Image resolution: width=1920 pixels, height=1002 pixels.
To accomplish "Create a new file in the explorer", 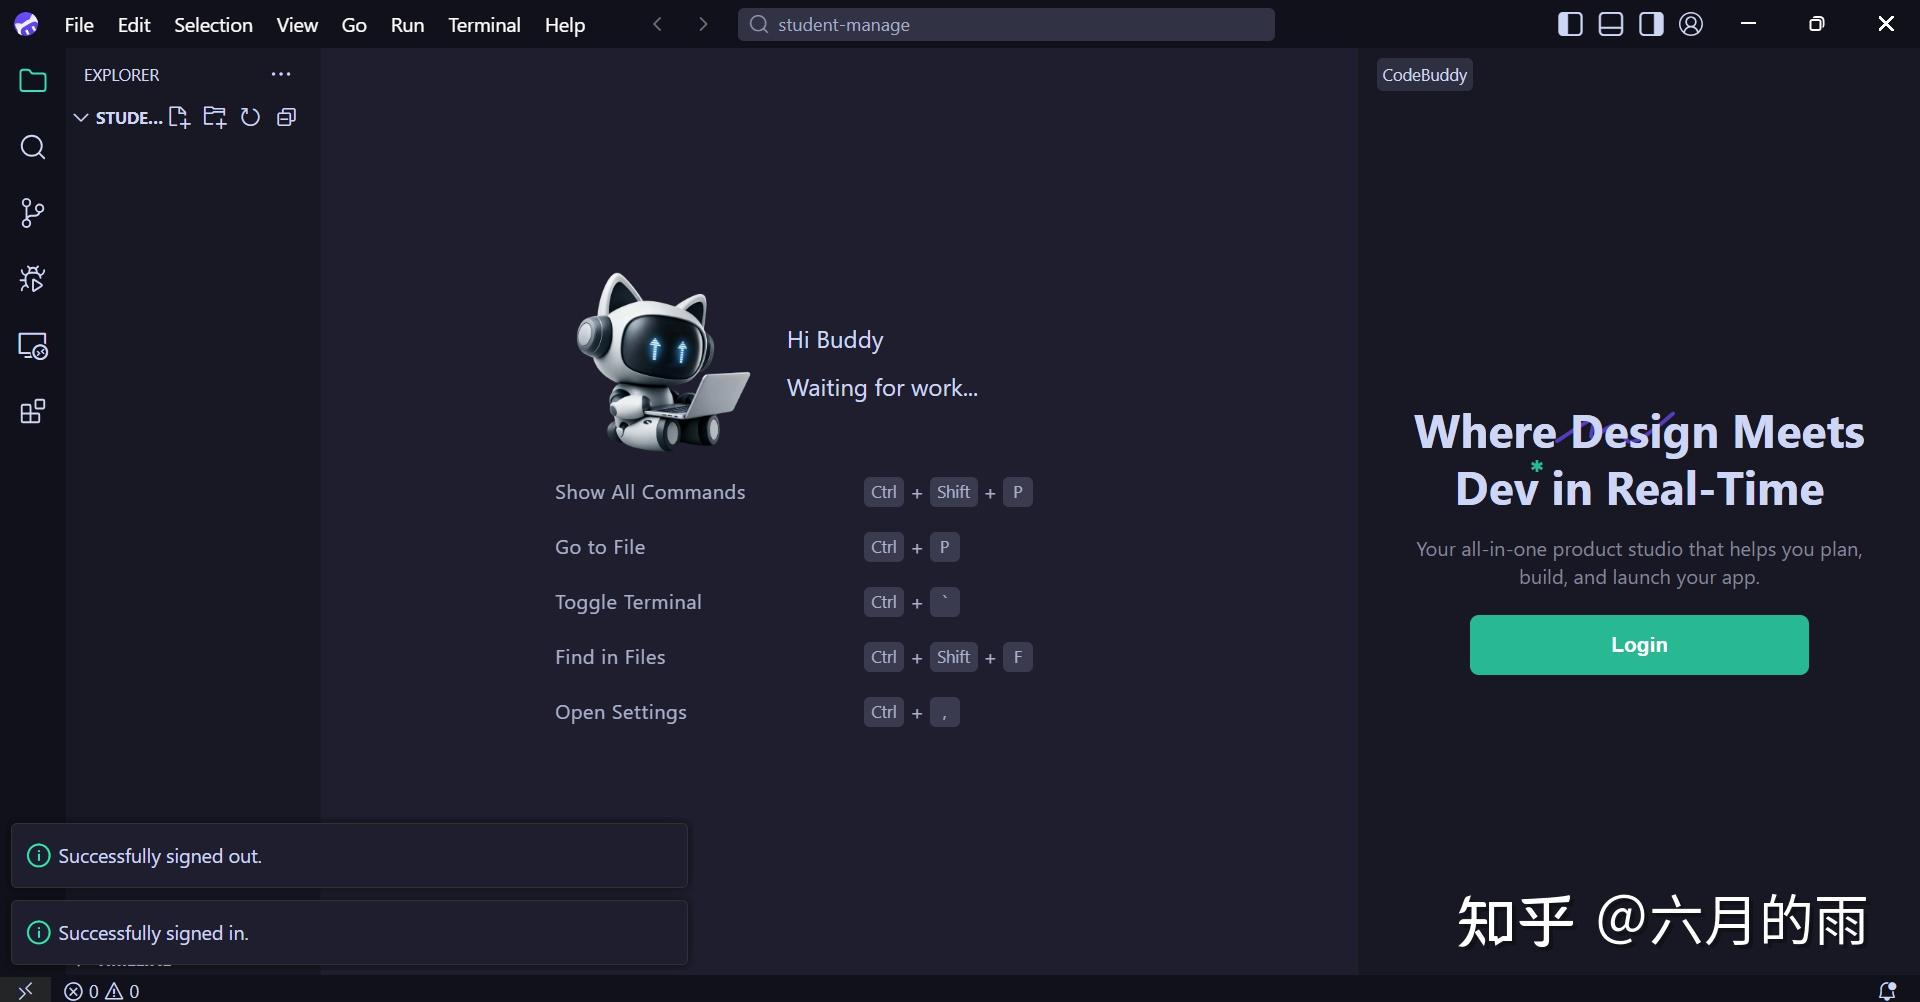I will click(x=179, y=117).
